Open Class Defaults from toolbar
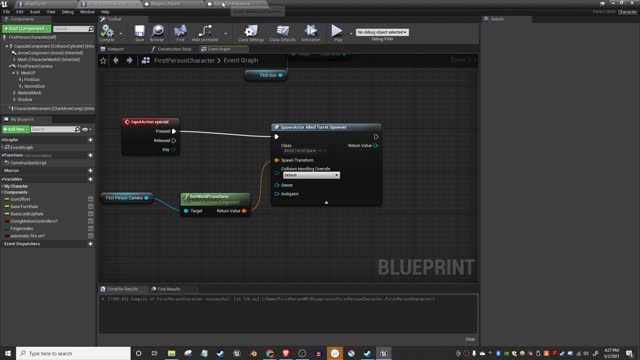 pos(282,33)
